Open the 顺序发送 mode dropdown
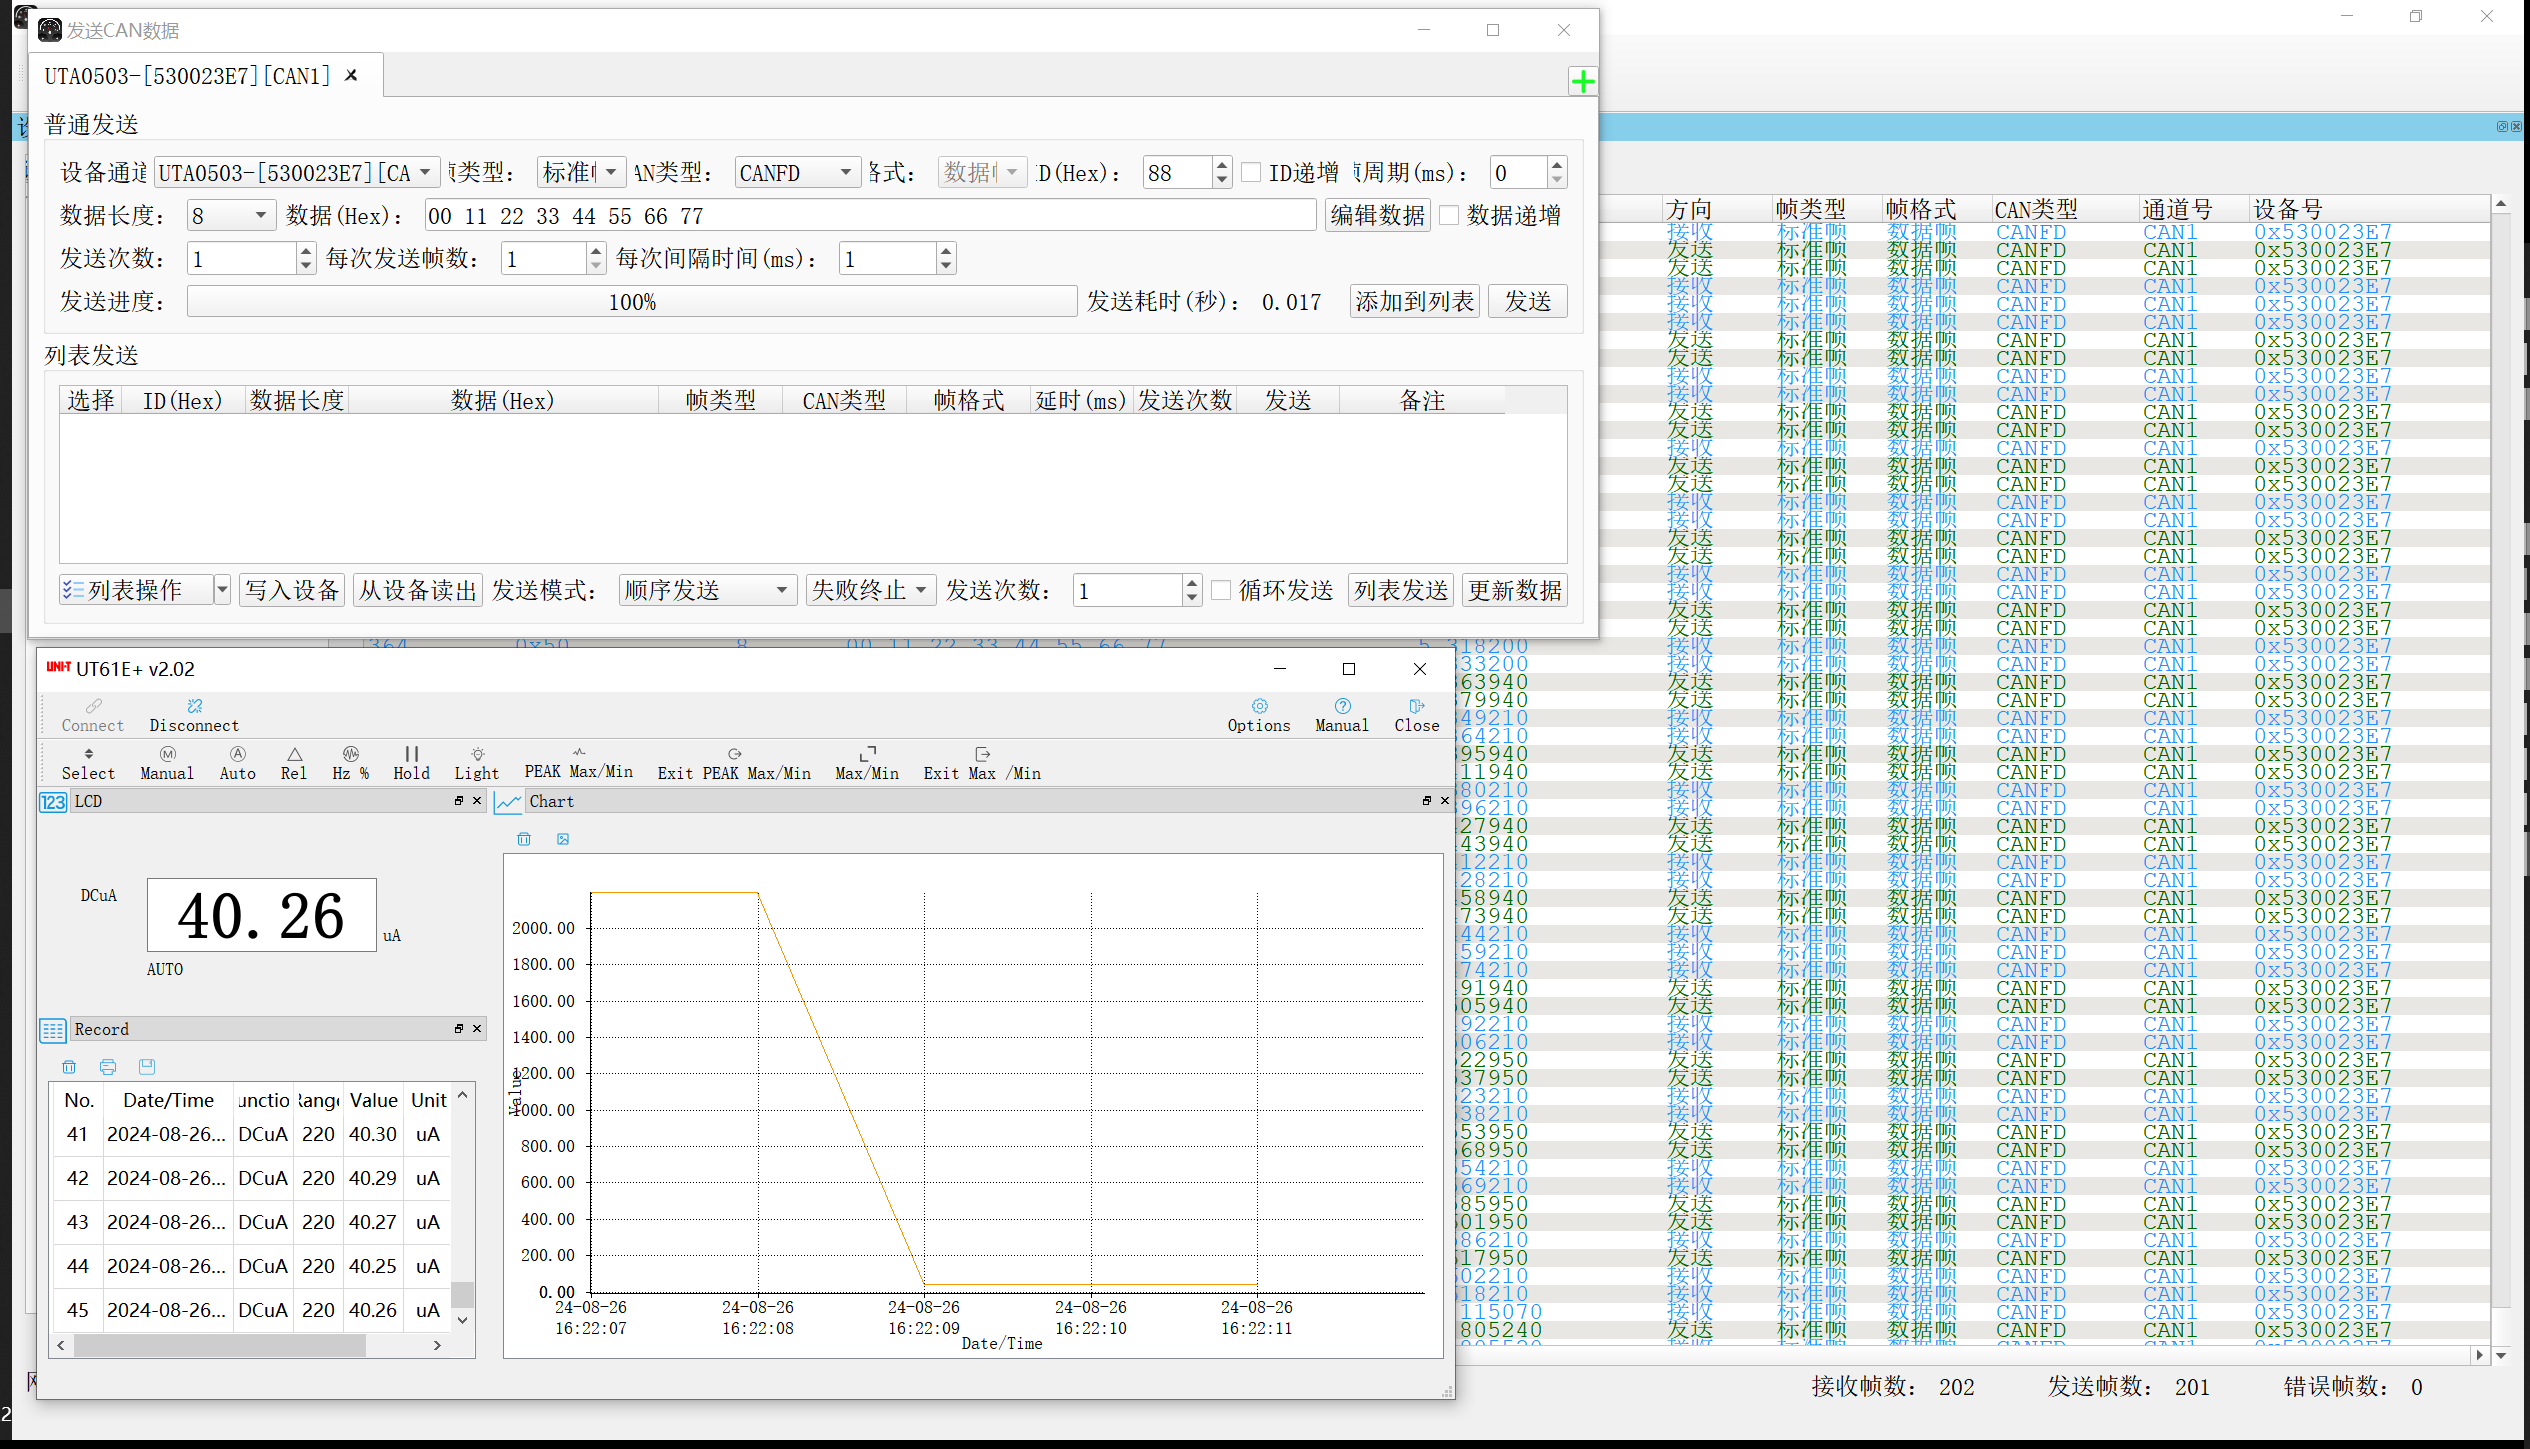Viewport: 2530px width, 1449px height. [x=707, y=590]
